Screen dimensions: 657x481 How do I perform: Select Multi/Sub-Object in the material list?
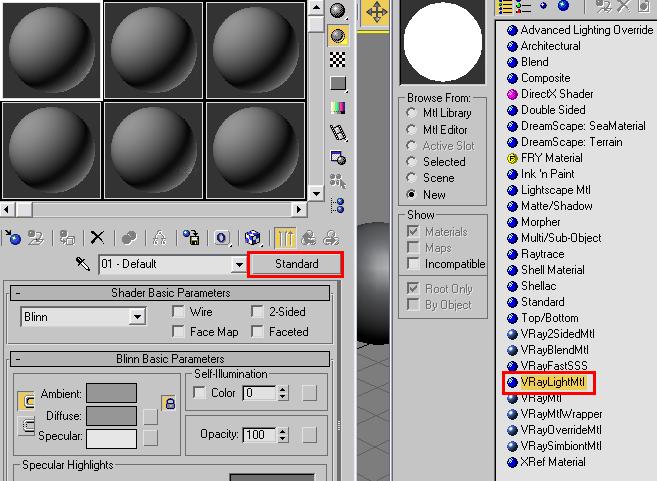click(x=554, y=238)
